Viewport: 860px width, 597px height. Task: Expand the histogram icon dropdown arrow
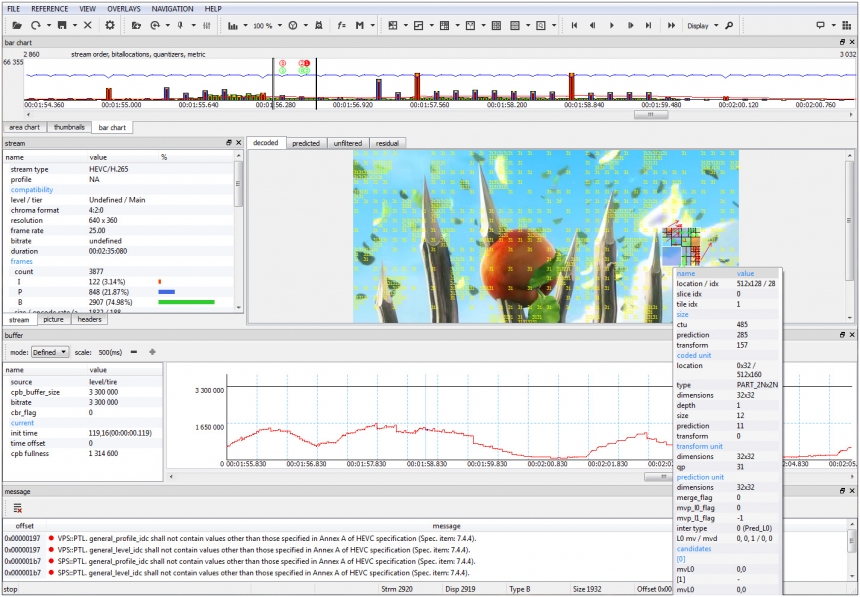245,25
